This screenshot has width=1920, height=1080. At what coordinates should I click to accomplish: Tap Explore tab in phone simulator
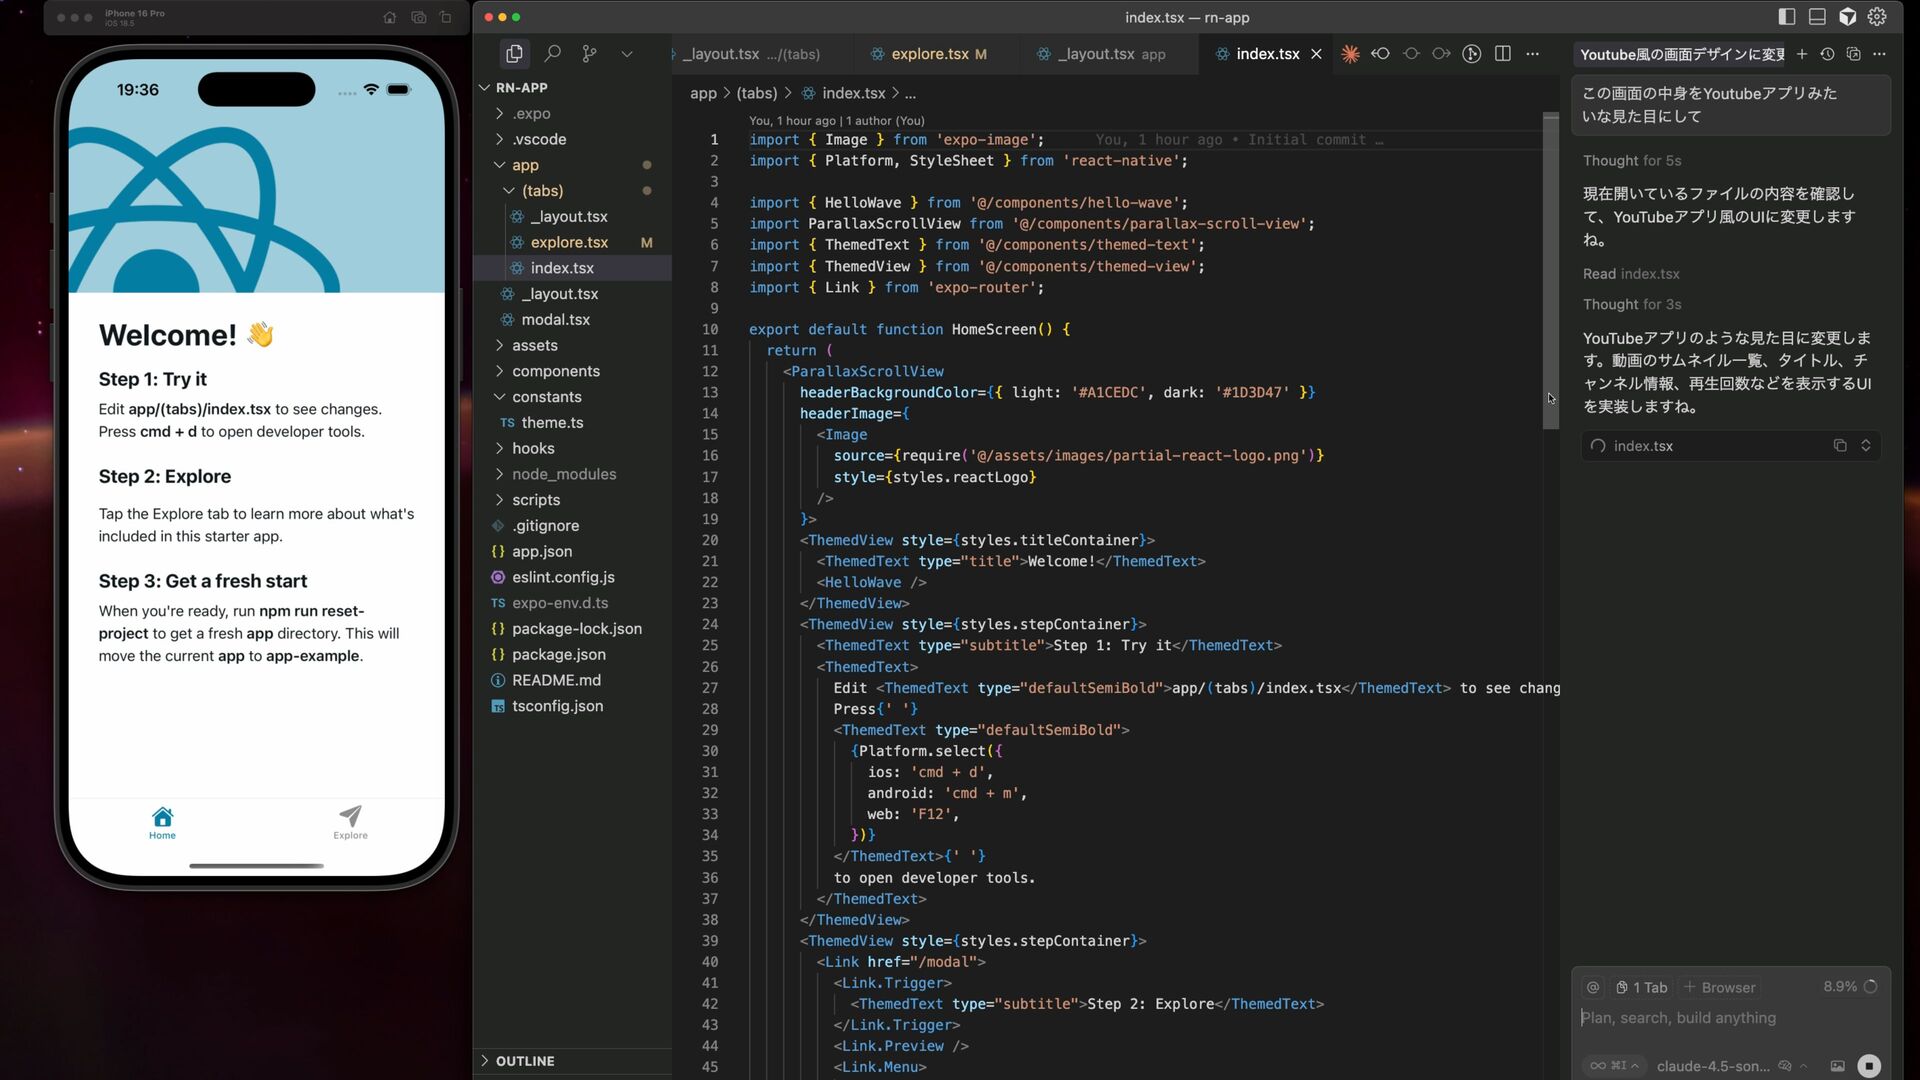coord(350,822)
